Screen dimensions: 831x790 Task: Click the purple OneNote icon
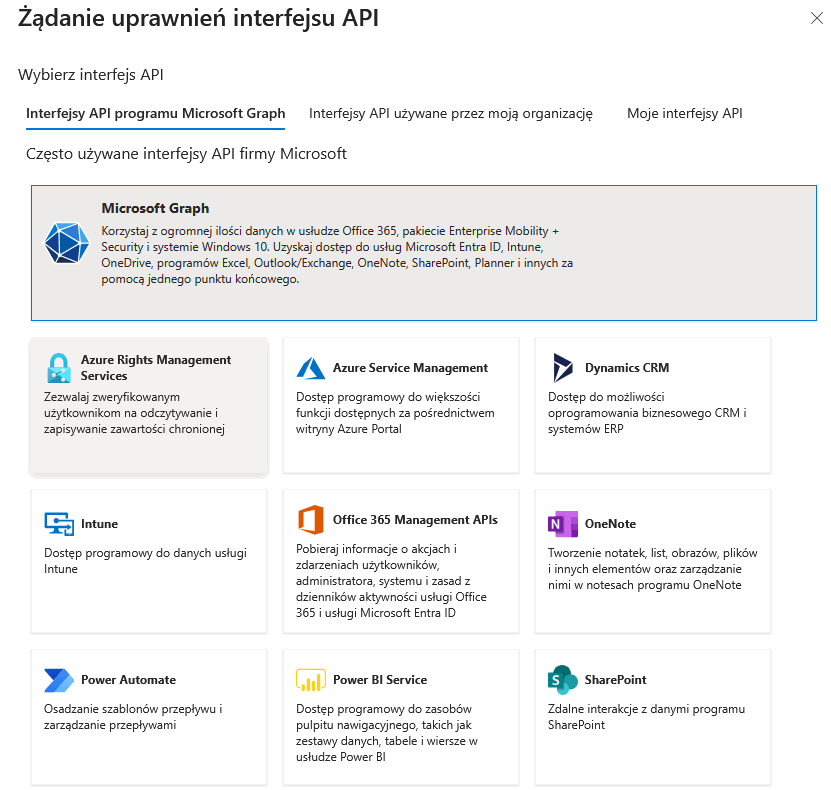point(563,524)
